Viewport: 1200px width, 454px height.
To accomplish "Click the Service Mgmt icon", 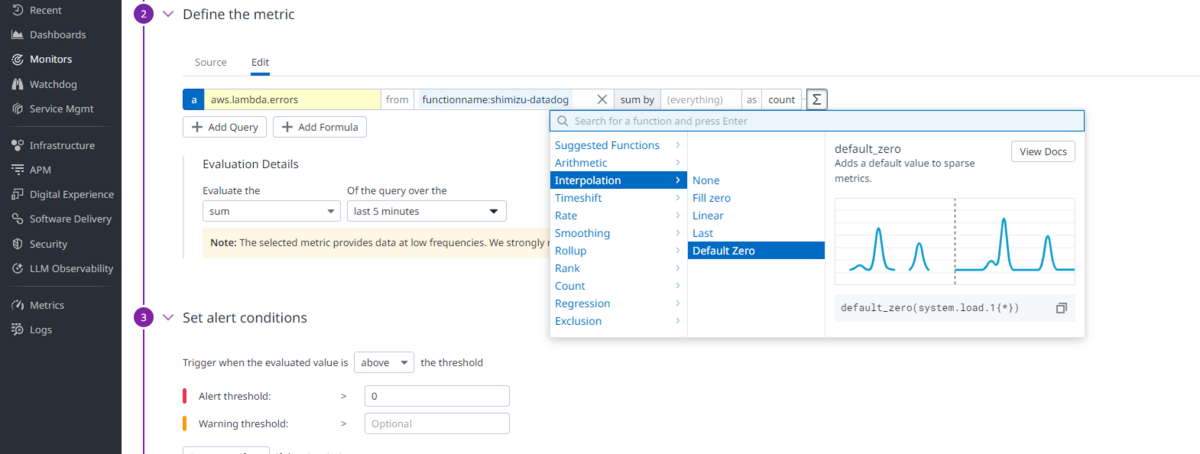I will 17,108.
